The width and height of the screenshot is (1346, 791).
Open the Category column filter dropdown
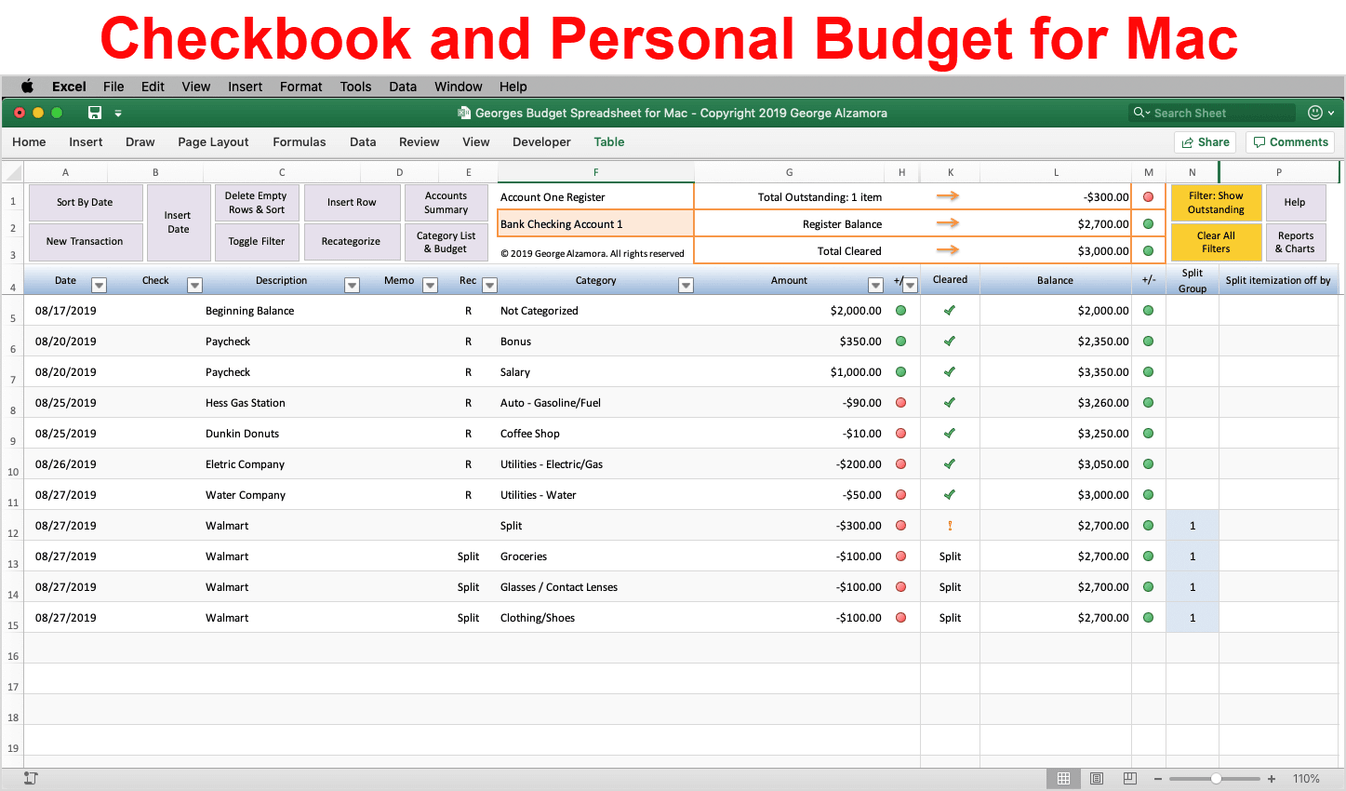(686, 285)
